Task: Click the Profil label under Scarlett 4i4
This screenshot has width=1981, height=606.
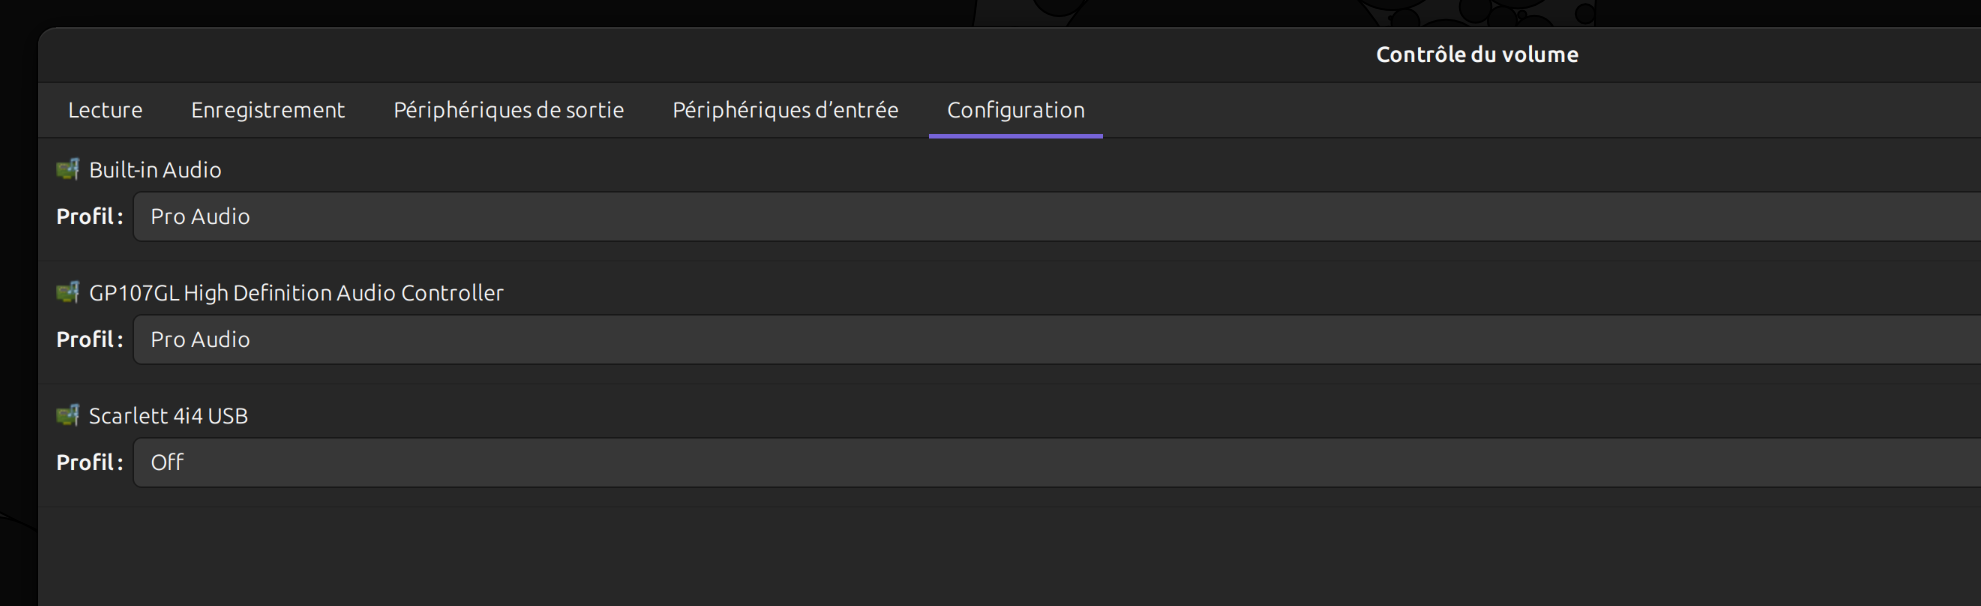Action: tap(90, 463)
